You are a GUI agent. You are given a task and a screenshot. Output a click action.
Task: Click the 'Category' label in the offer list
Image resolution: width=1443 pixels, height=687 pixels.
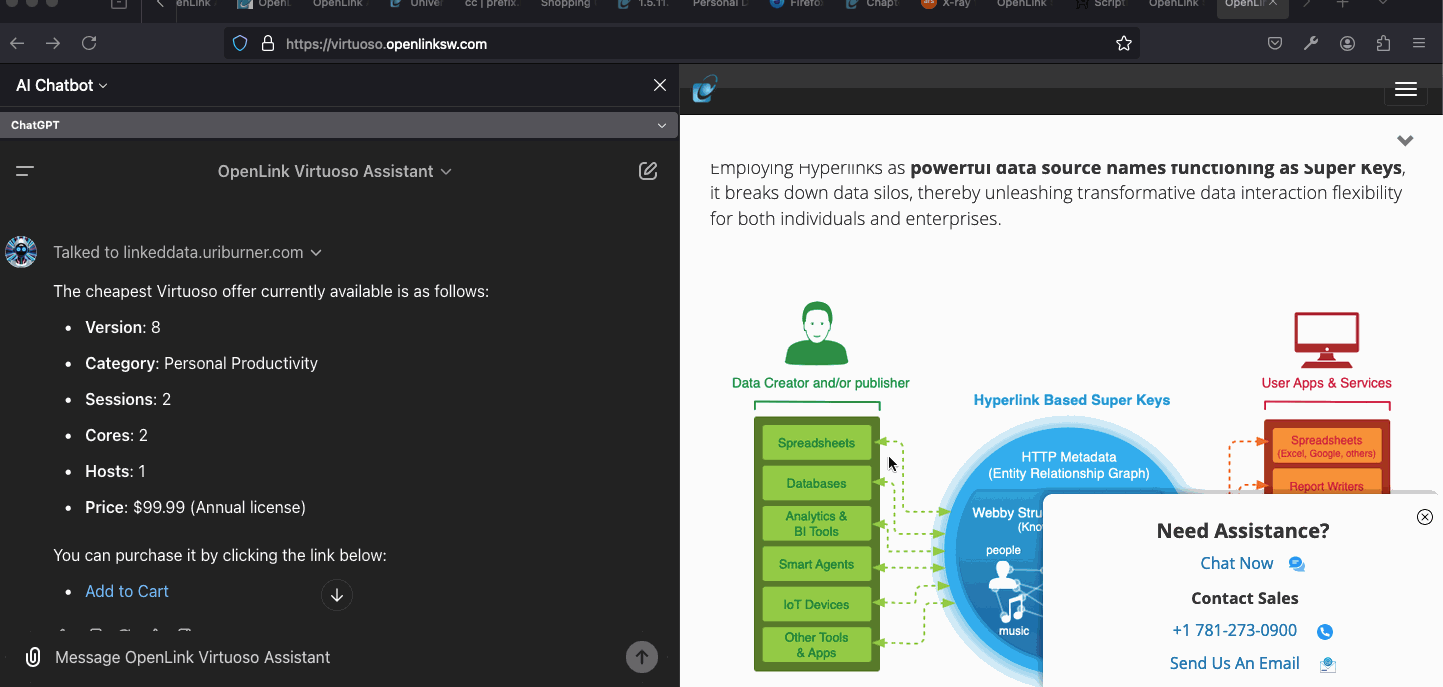tap(122, 364)
